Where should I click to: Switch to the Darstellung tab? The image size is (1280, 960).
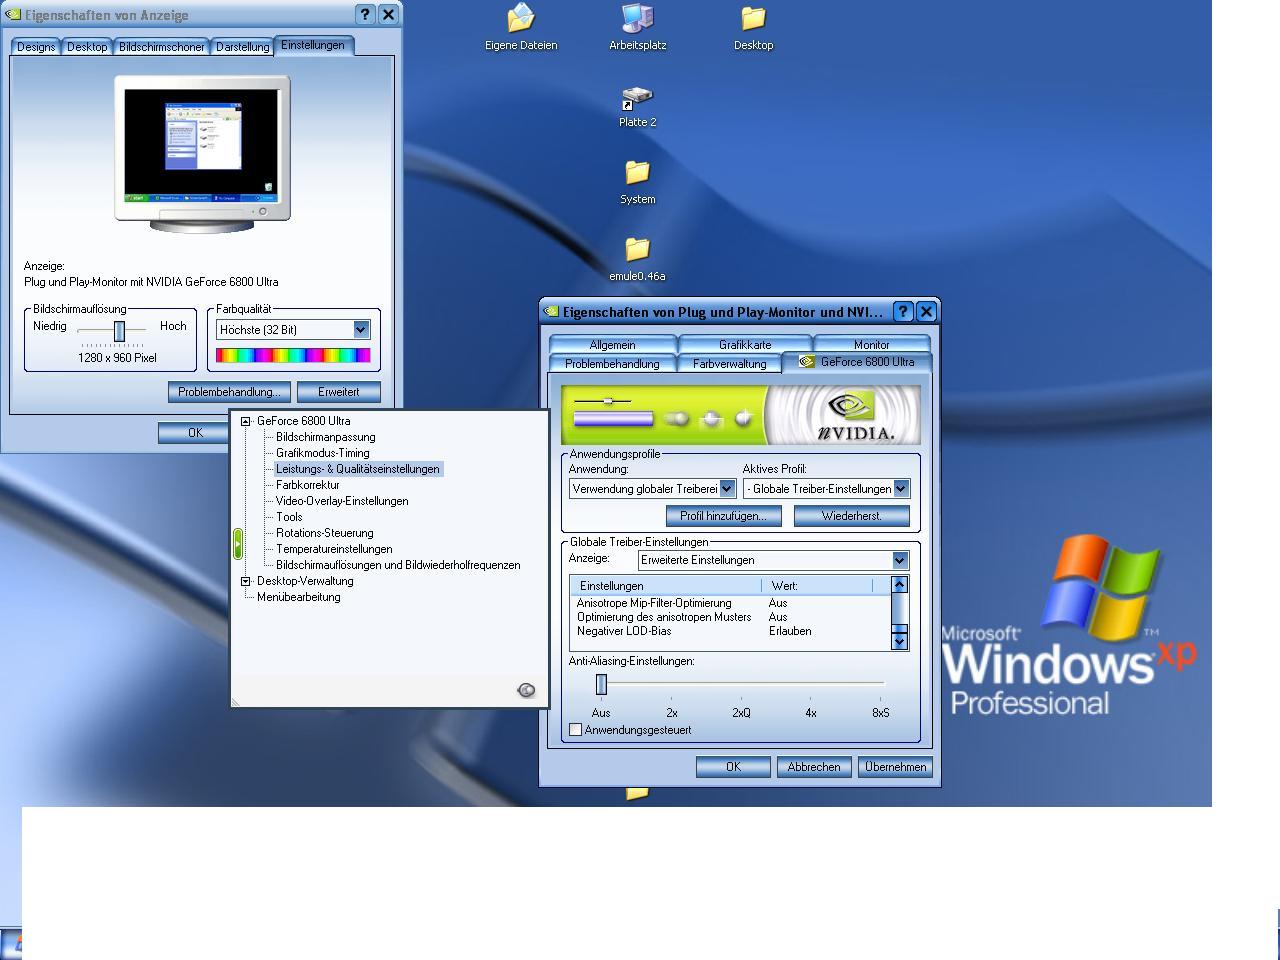pos(243,47)
